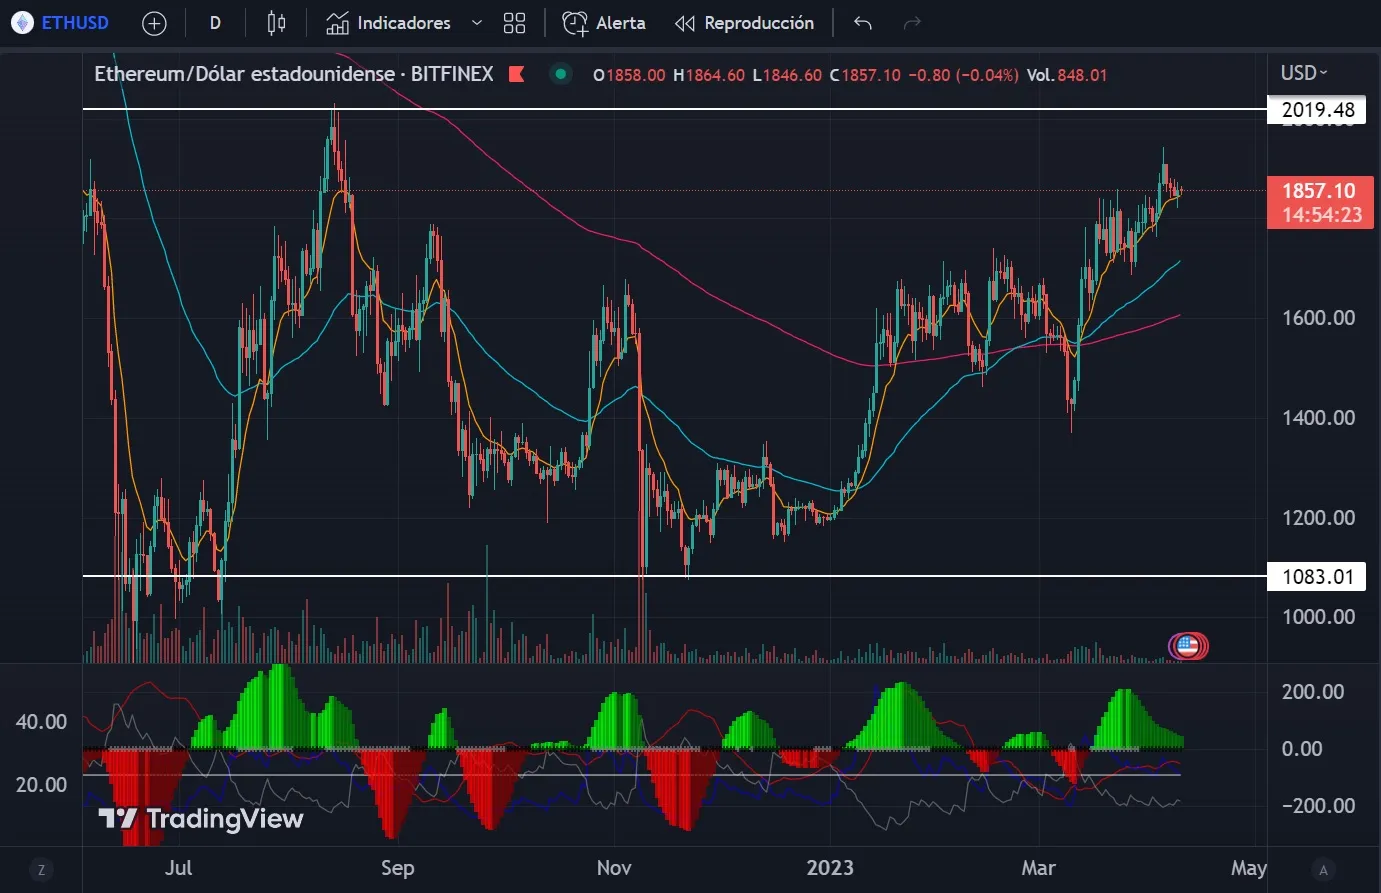Open the candlestick chart type selector
This screenshot has width=1381, height=893.
[277, 23]
